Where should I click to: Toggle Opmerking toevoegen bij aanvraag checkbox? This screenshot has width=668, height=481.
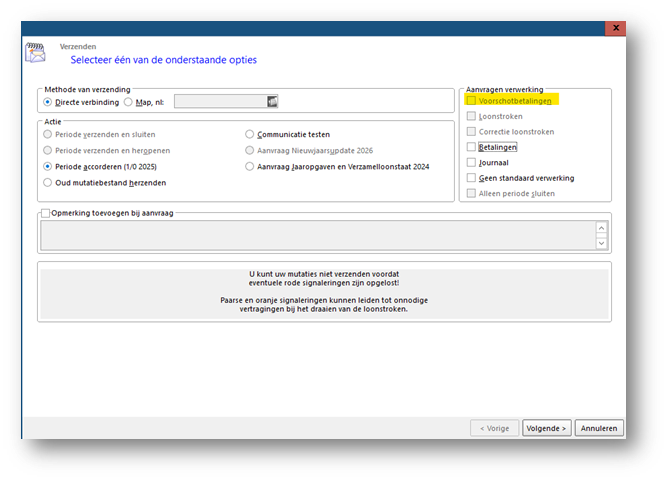(x=45, y=213)
